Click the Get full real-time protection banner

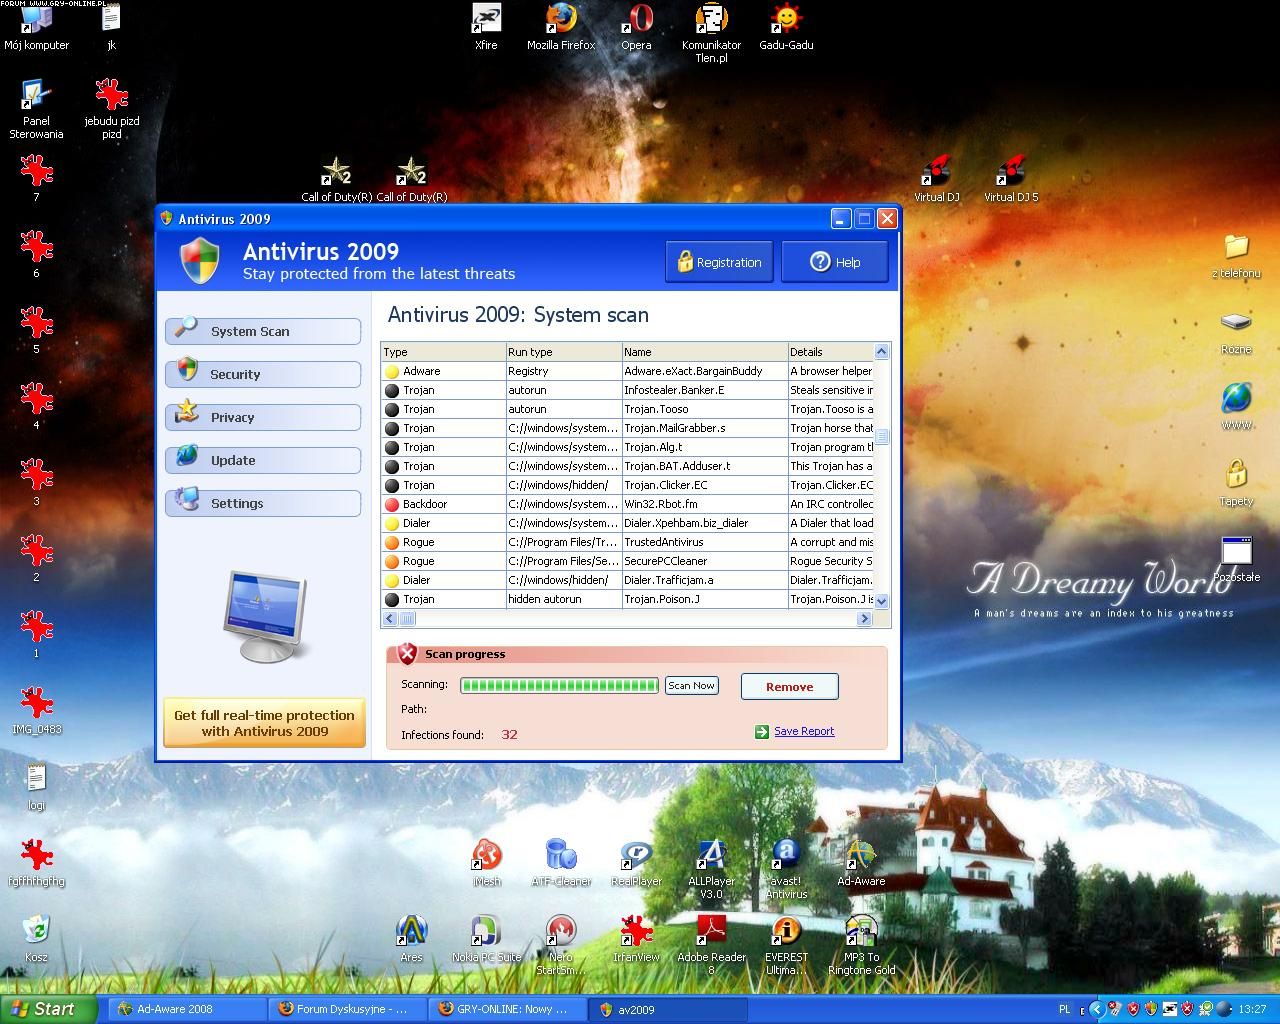coord(264,723)
